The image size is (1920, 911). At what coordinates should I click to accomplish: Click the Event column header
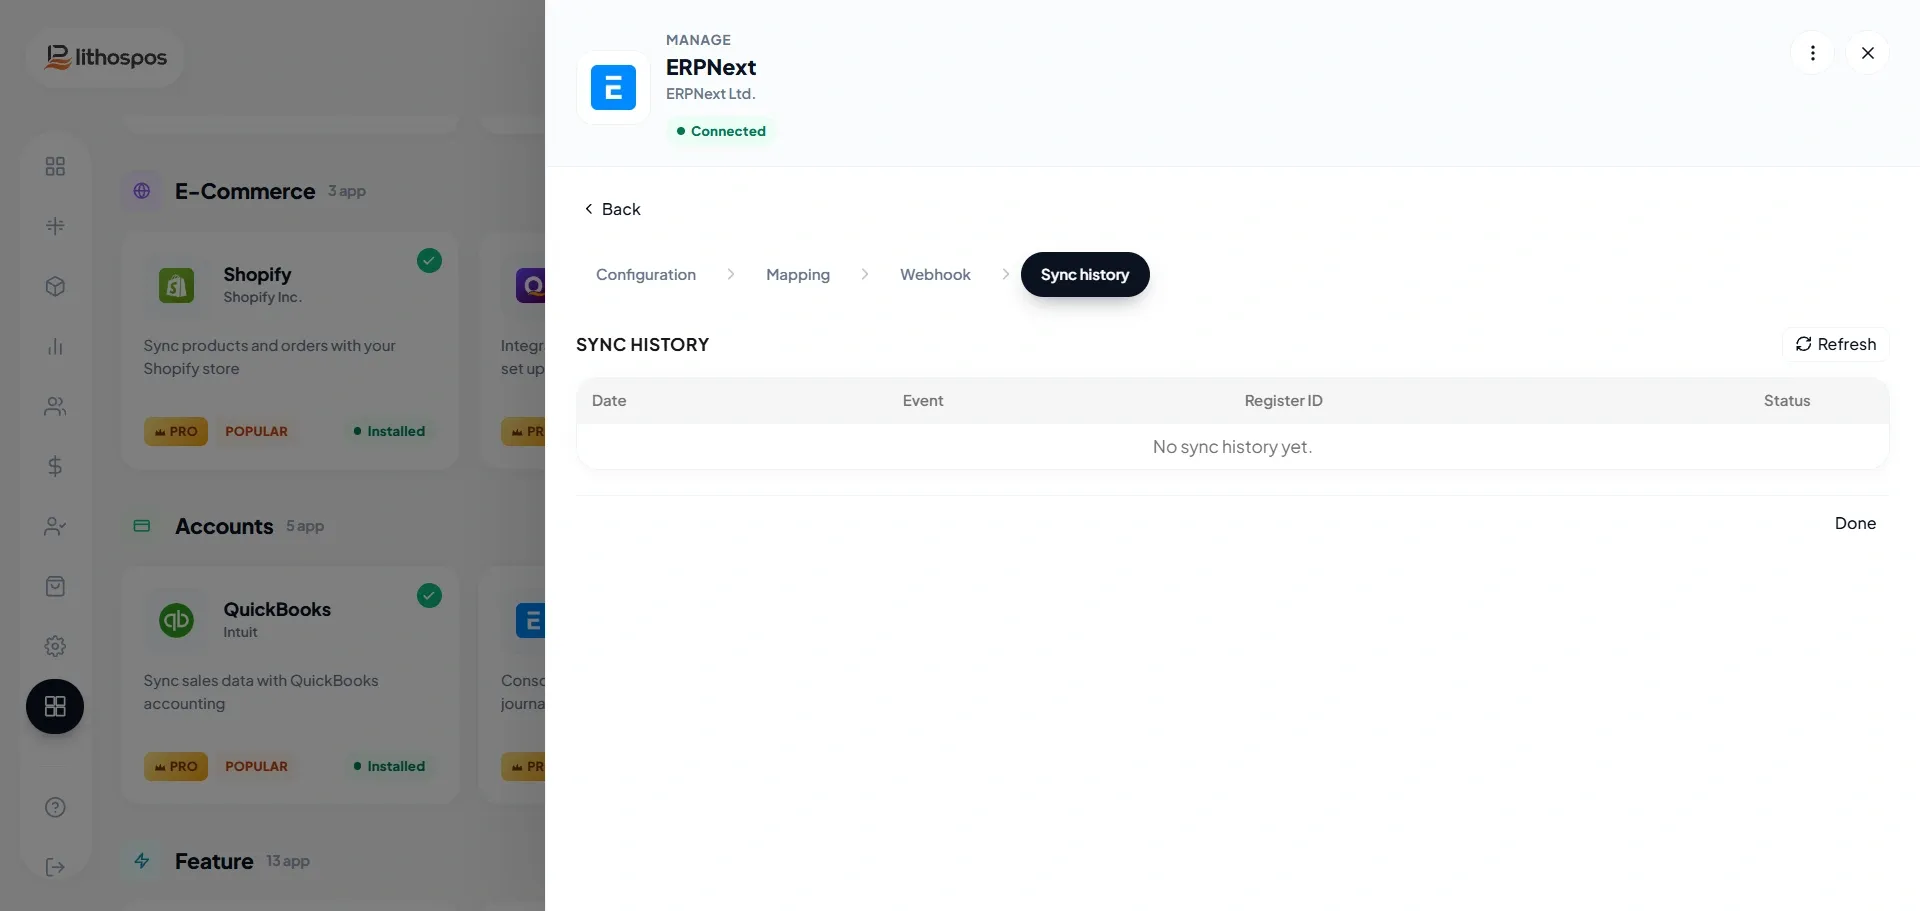(x=923, y=401)
